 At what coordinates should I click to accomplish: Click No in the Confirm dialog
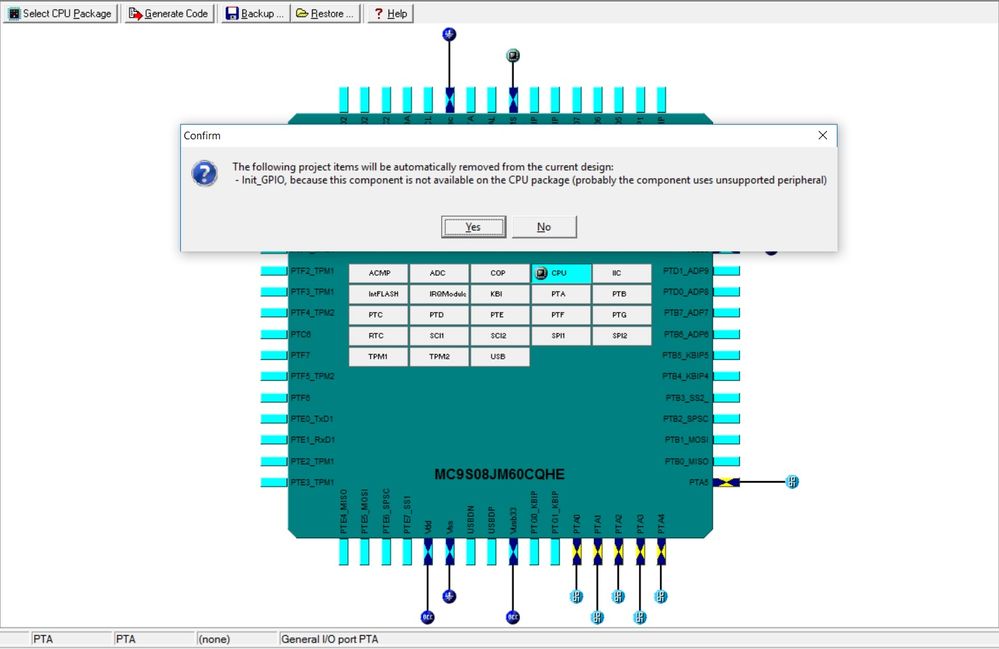[x=544, y=227]
